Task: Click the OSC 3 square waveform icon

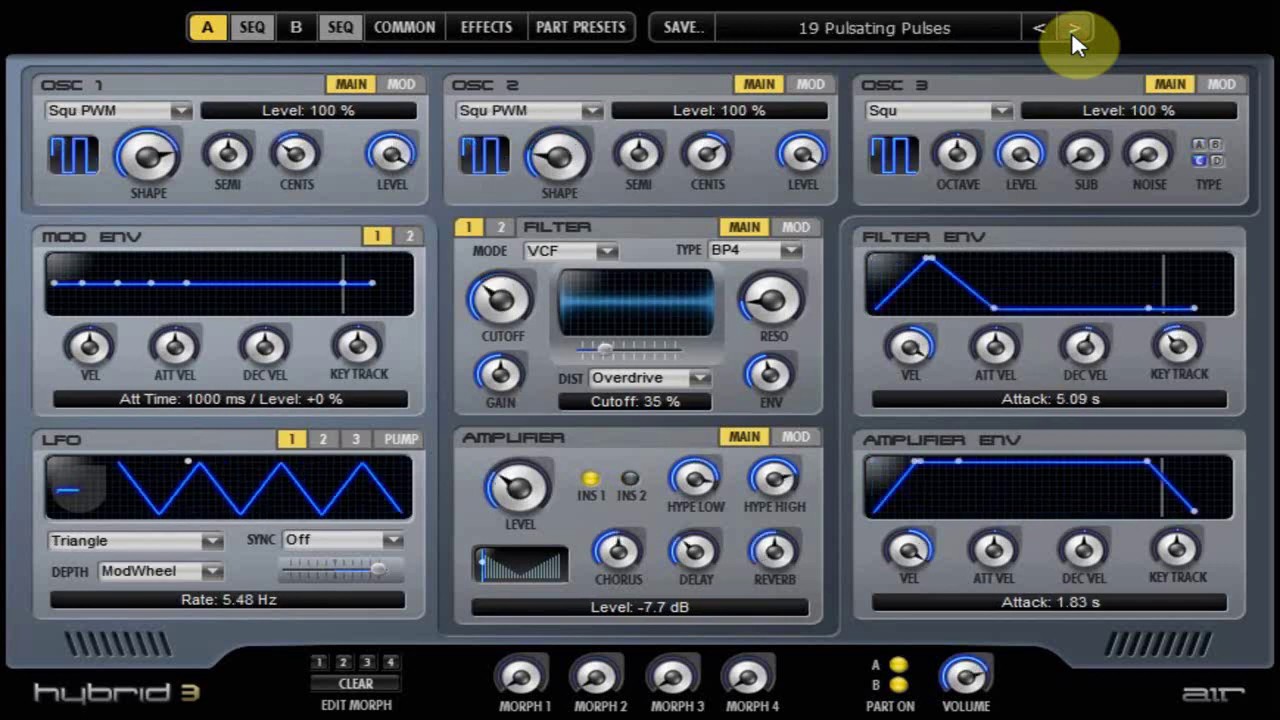Action: [x=894, y=155]
